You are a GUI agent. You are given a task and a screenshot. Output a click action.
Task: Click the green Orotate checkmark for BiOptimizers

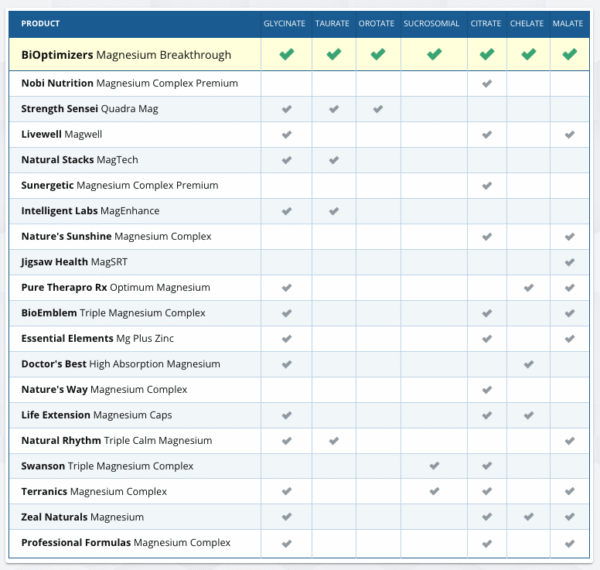[x=378, y=54]
